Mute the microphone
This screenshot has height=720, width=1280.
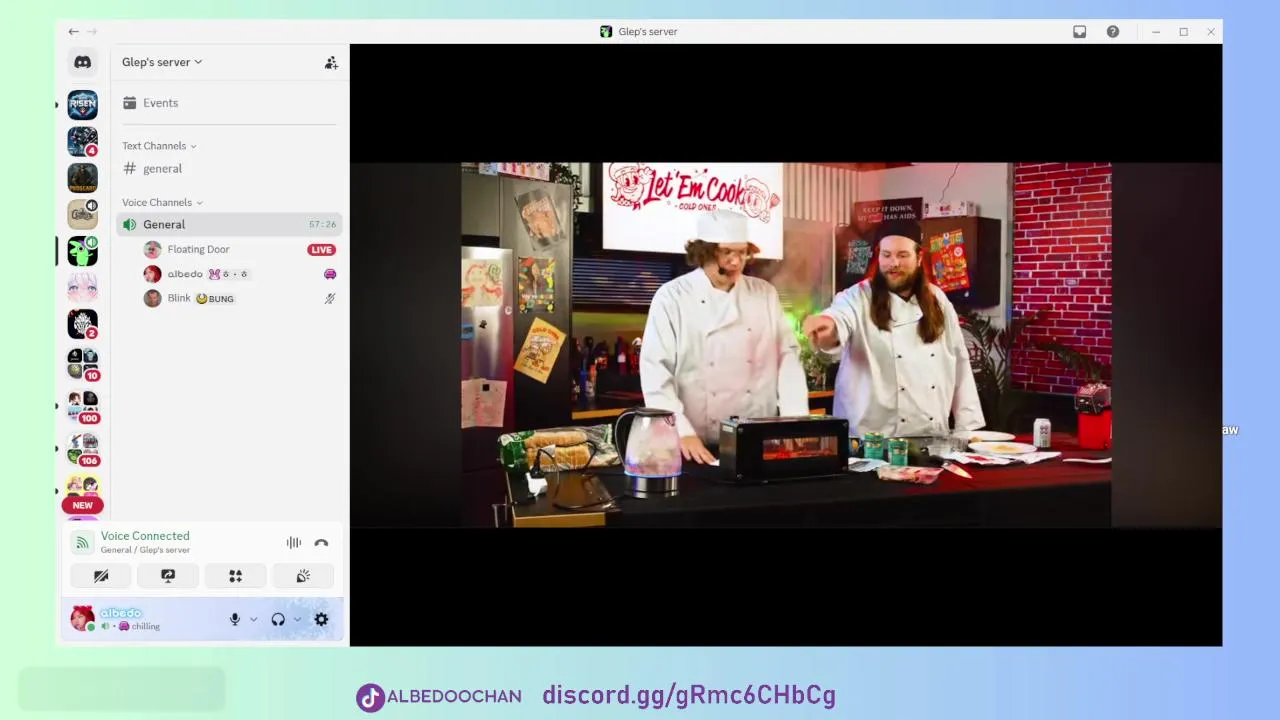(235, 619)
